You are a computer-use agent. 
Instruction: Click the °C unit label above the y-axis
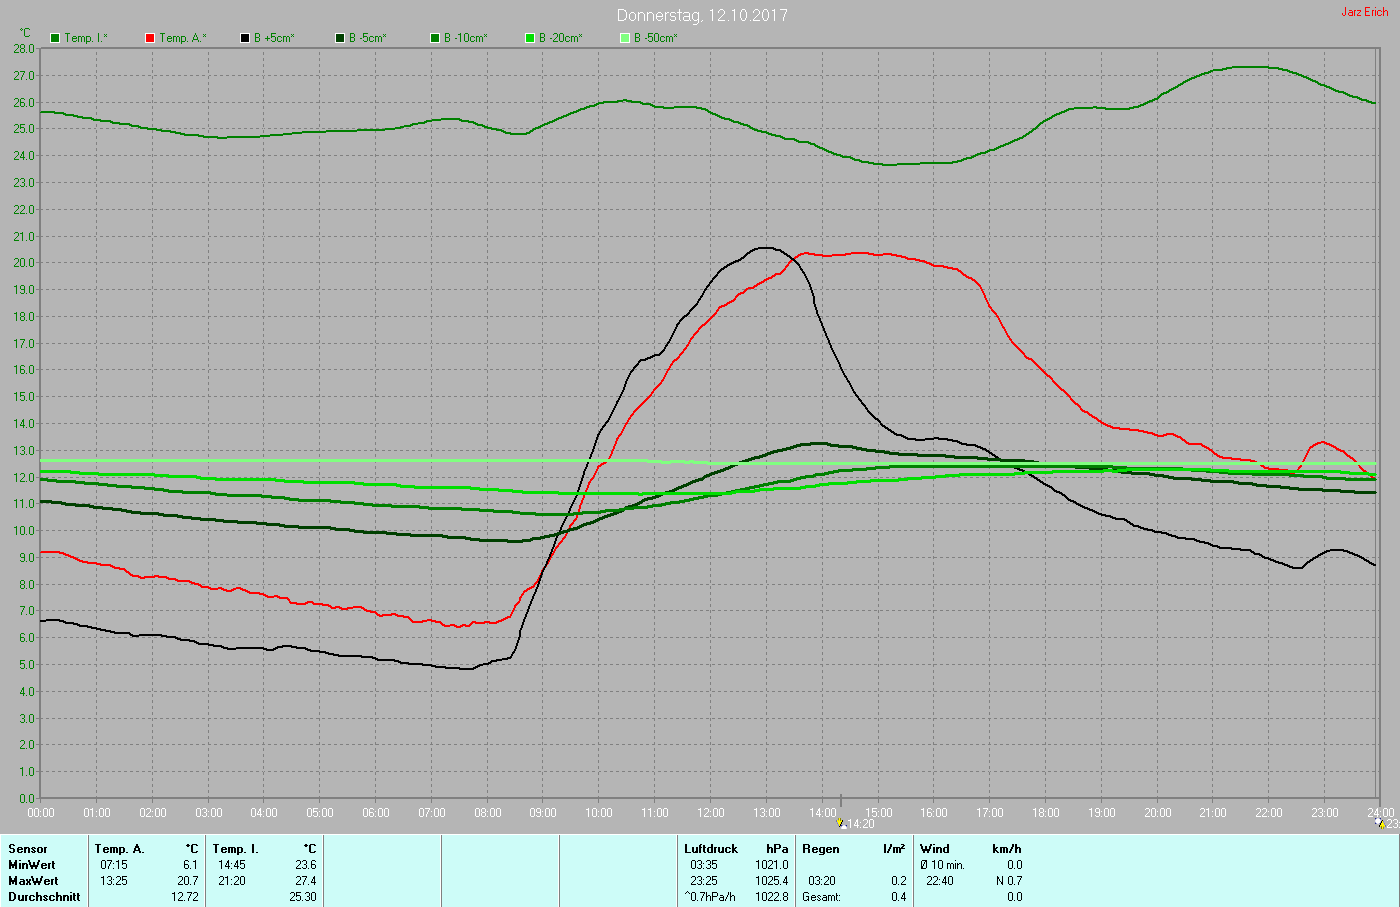point(25,33)
